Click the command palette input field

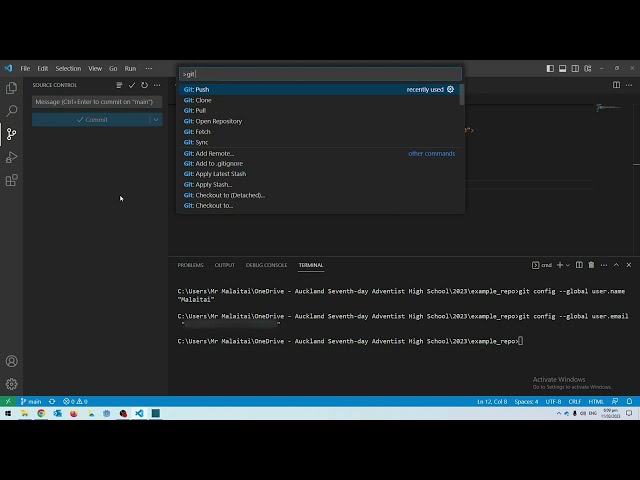320,74
